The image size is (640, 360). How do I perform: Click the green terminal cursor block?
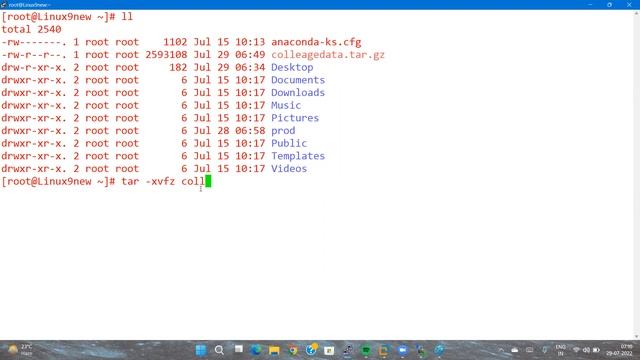[208, 181]
